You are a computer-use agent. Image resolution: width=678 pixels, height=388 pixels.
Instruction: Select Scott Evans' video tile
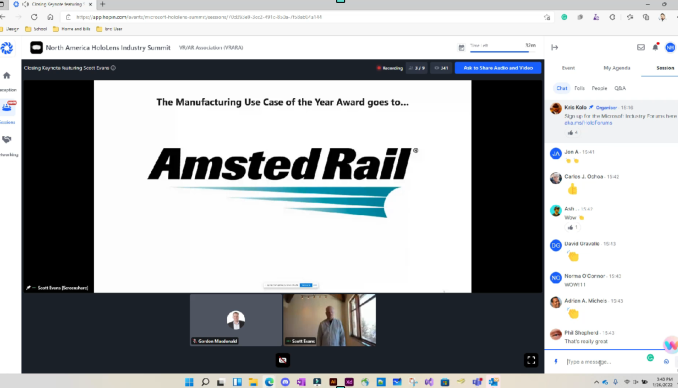(329, 320)
